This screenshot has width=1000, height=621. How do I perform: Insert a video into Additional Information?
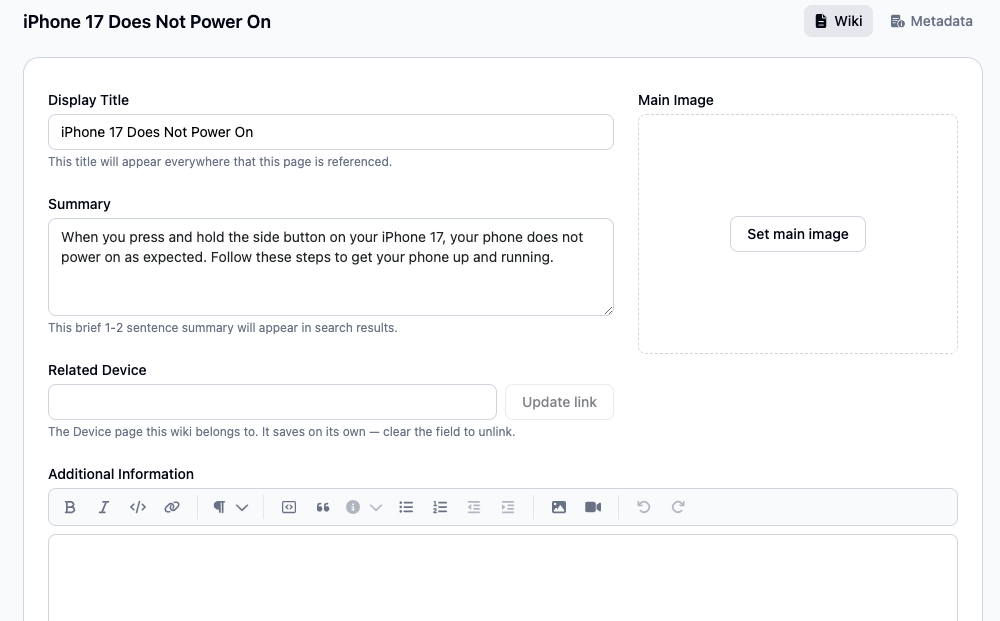tap(593, 507)
